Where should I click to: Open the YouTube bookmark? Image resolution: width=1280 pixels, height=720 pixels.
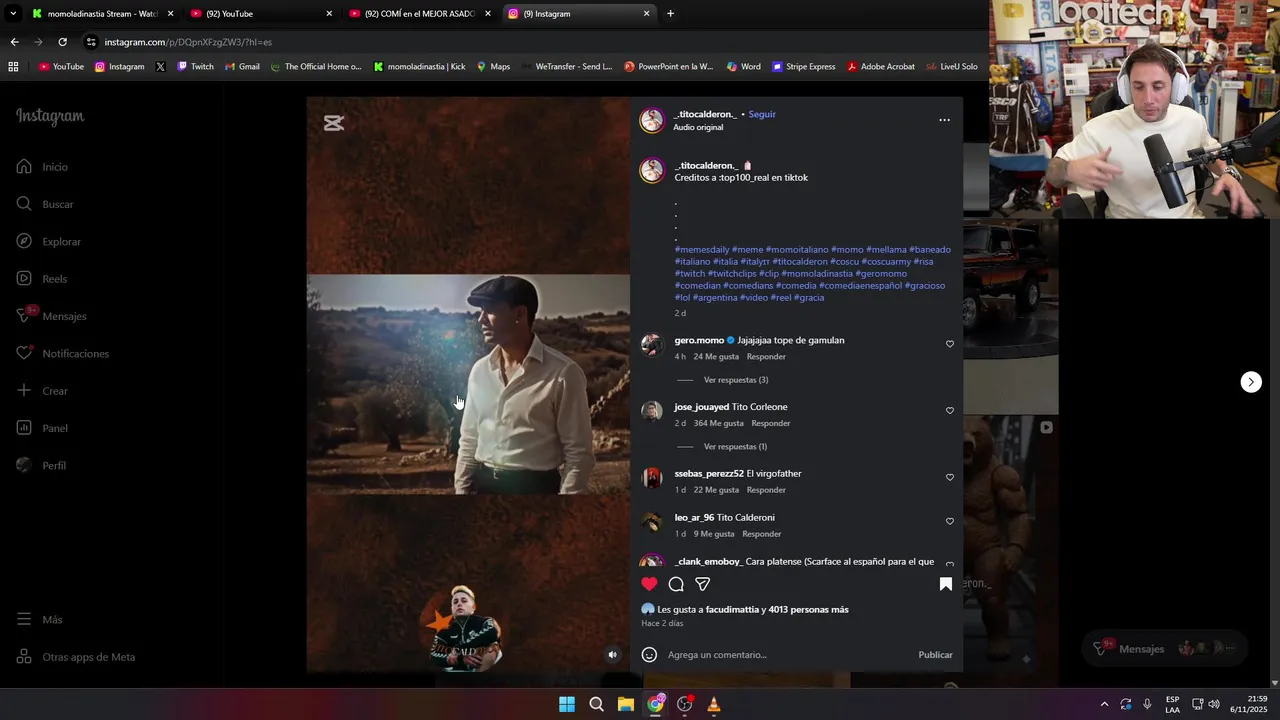click(61, 67)
